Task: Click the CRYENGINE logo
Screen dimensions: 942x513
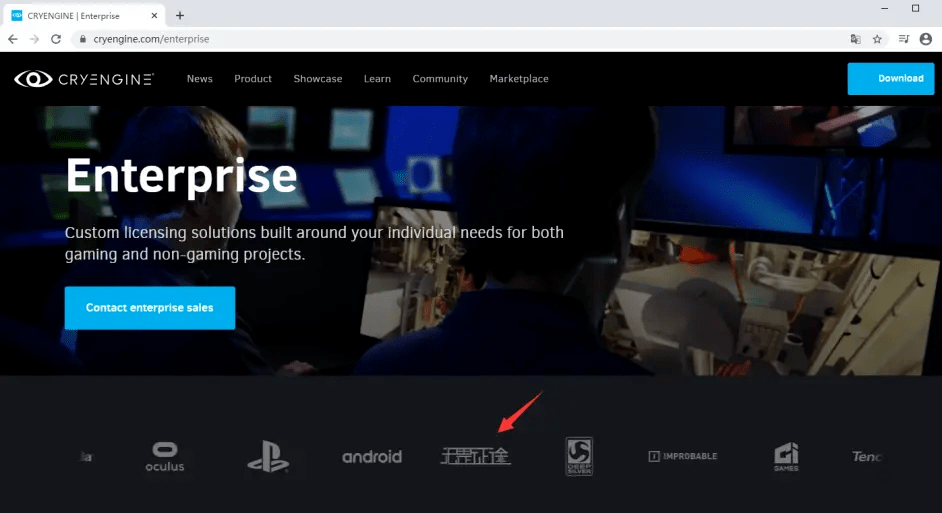Action: 84,79
